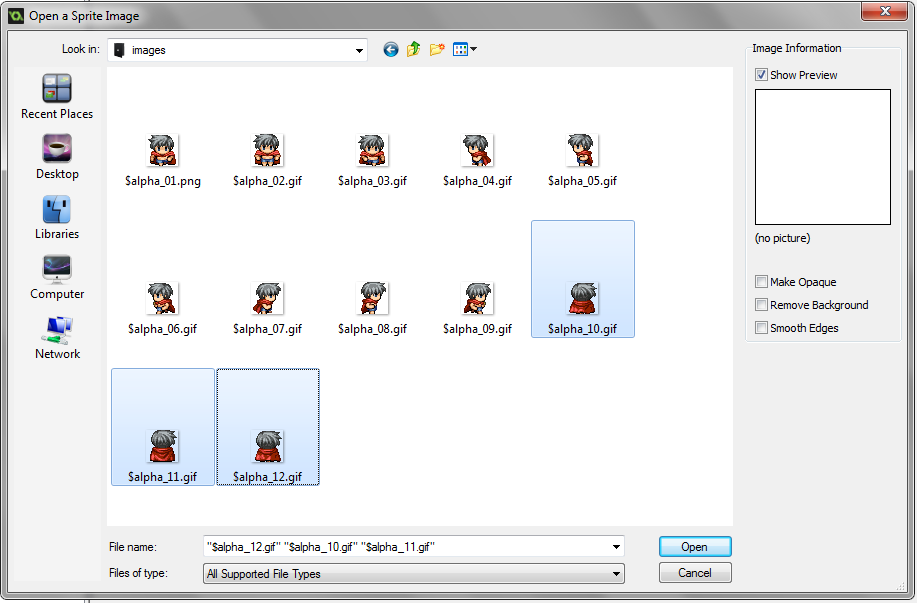Viewport: 917px width, 603px height.
Task: Select the $alpha_01.png thumbnail
Action: tap(162, 152)
